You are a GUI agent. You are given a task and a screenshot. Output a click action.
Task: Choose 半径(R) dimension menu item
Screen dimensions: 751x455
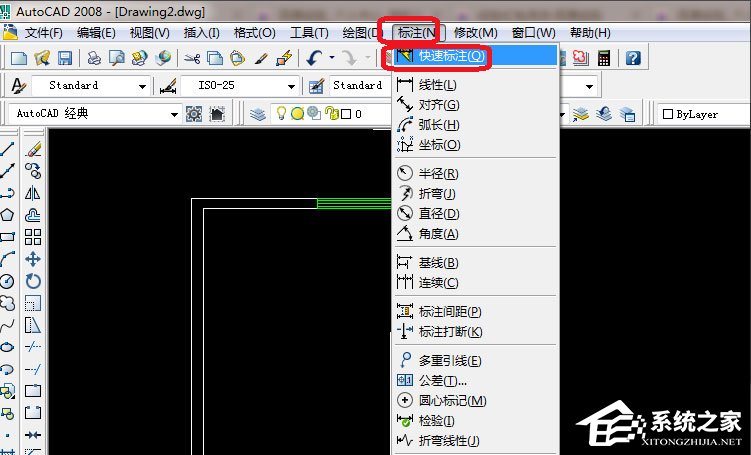(x=476, y=173)
